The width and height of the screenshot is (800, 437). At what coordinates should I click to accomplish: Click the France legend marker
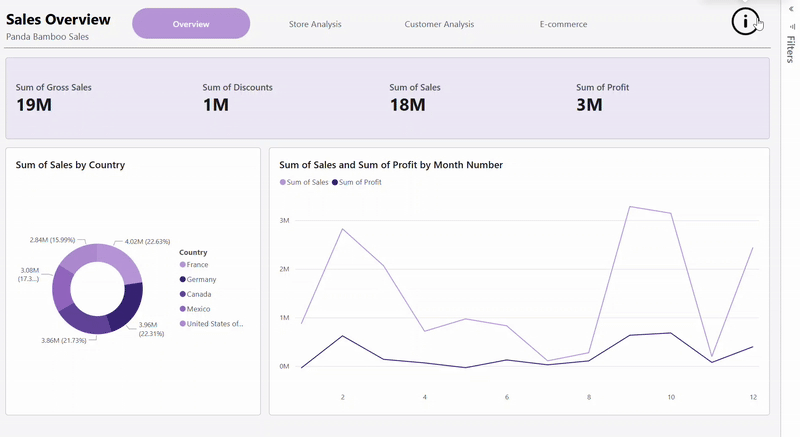(183, 265)
